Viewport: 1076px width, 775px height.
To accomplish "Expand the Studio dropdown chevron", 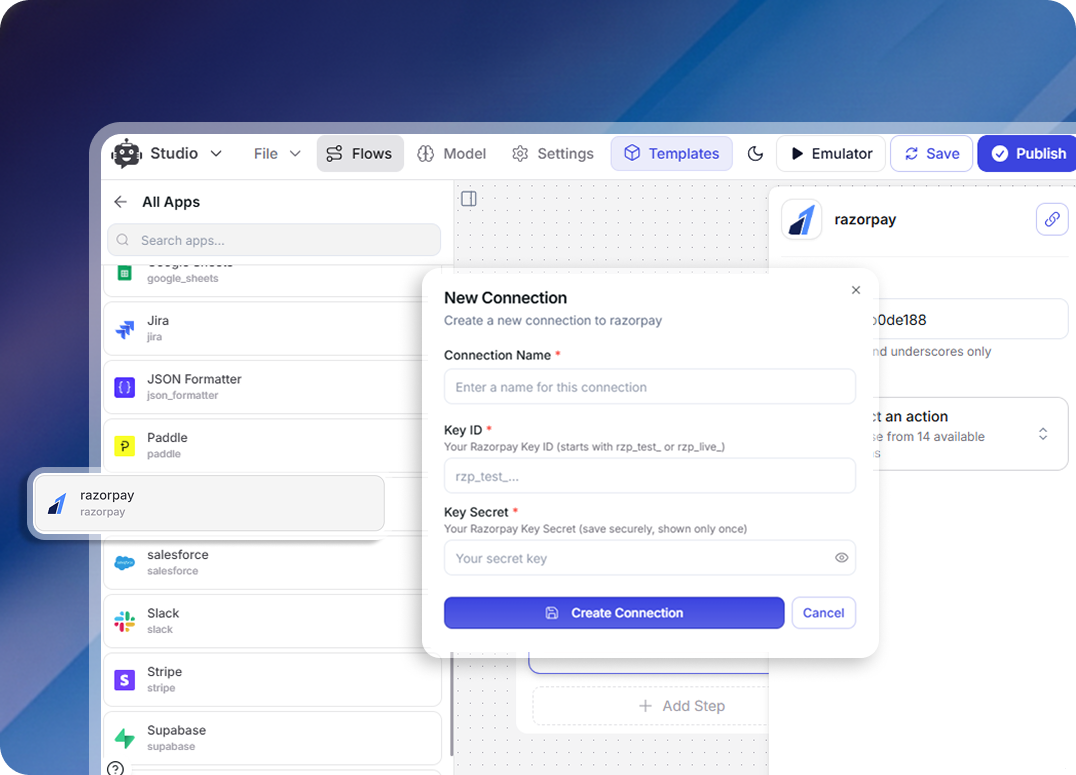I will 215,153.
